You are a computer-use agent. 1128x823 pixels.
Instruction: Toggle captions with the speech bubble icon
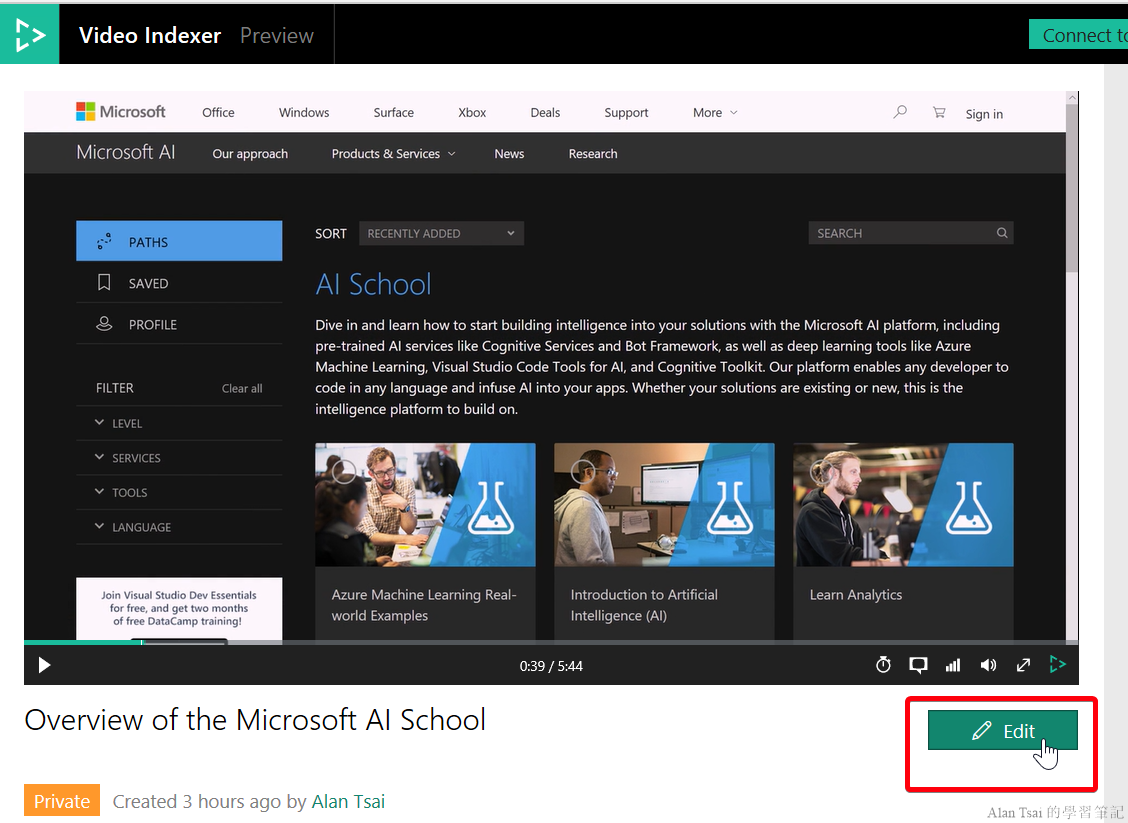coord(918,665)
